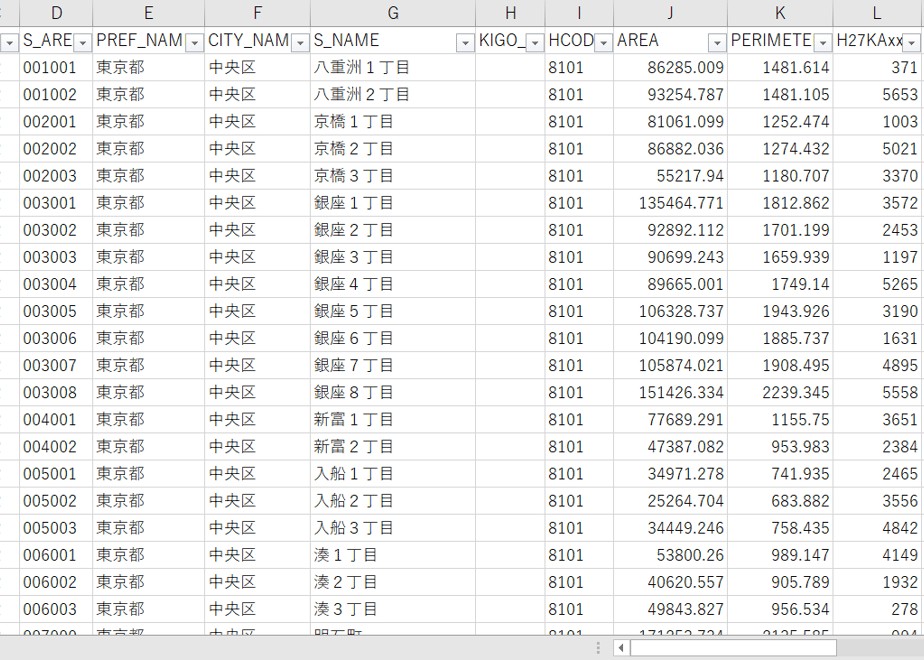Viewport: 924px width, 660px height.
Task: Select perimeter value 2239.345
Action: pos(780,393)
